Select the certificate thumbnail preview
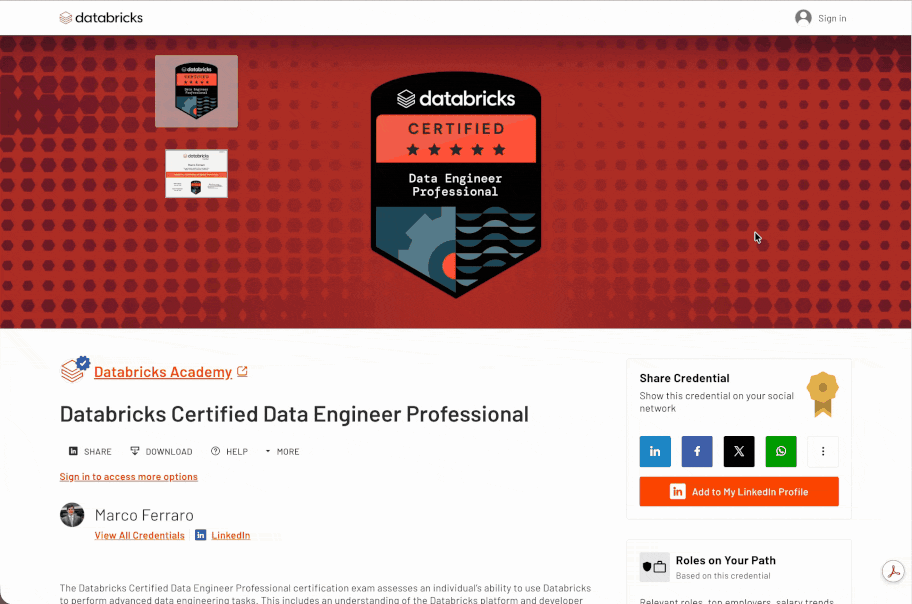The image size is (912, 604). coord(197,173)
